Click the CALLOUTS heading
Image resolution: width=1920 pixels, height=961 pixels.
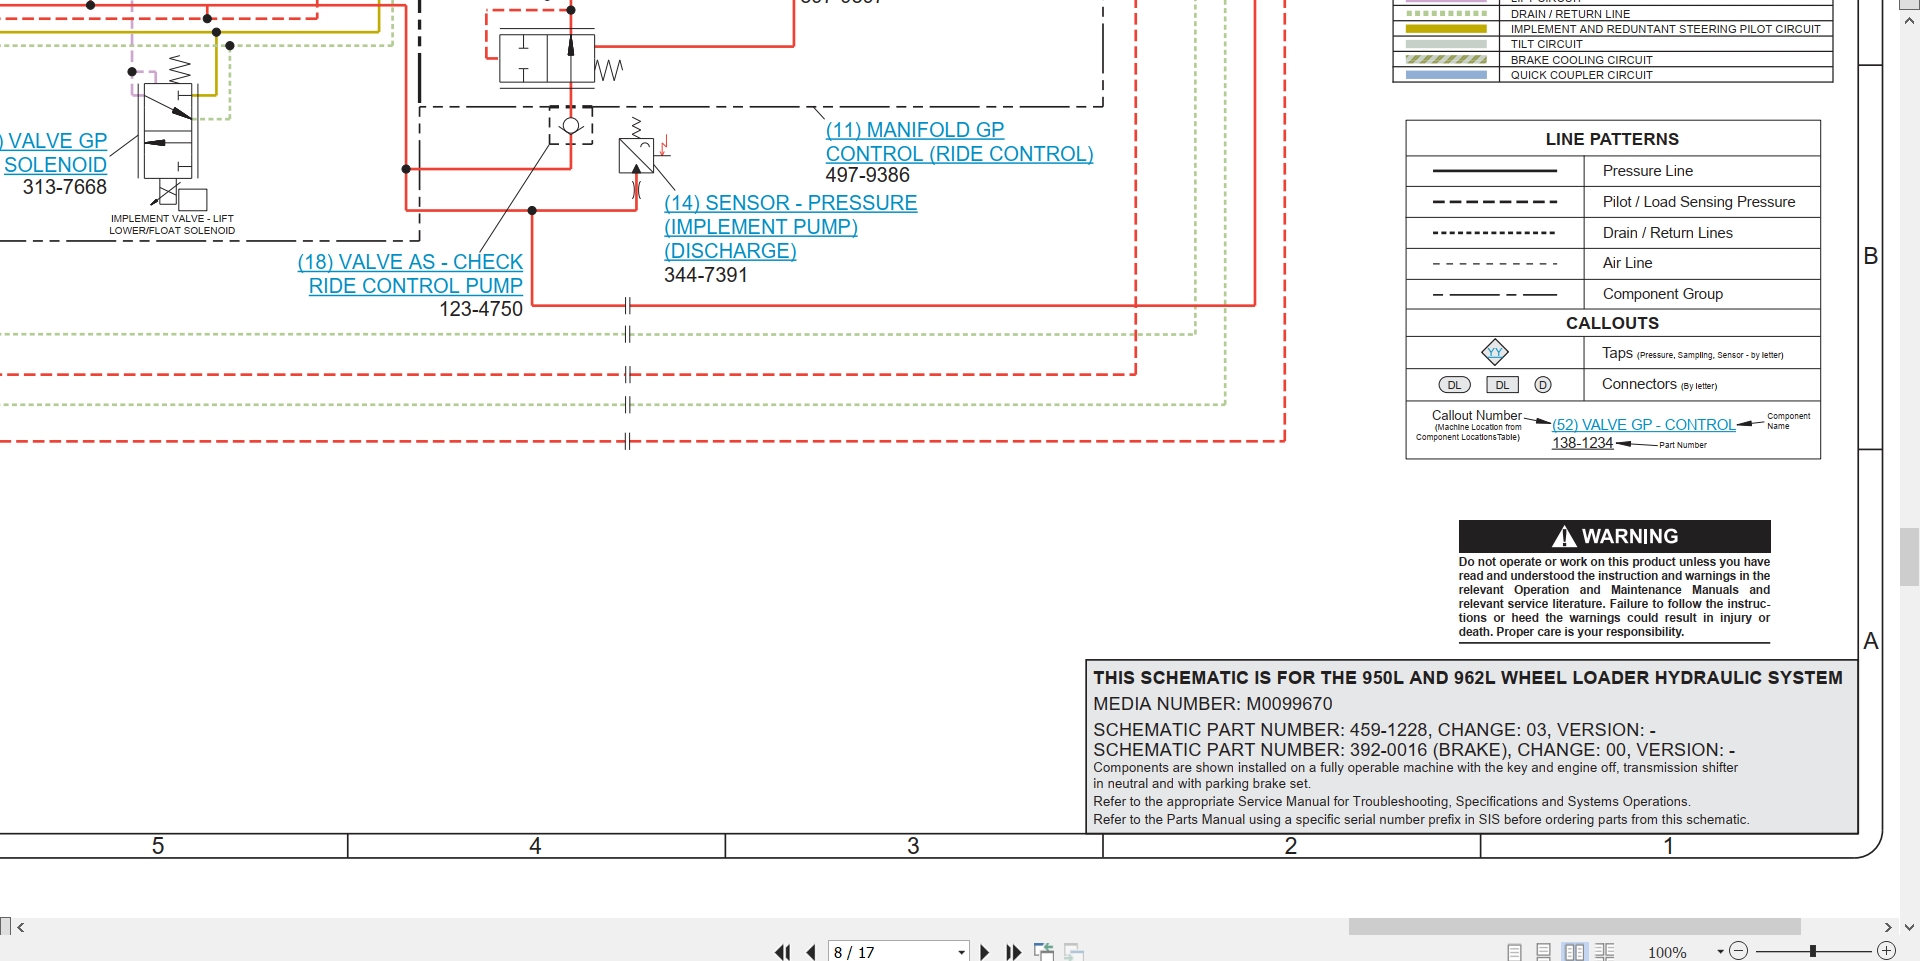pos(1612,323)
